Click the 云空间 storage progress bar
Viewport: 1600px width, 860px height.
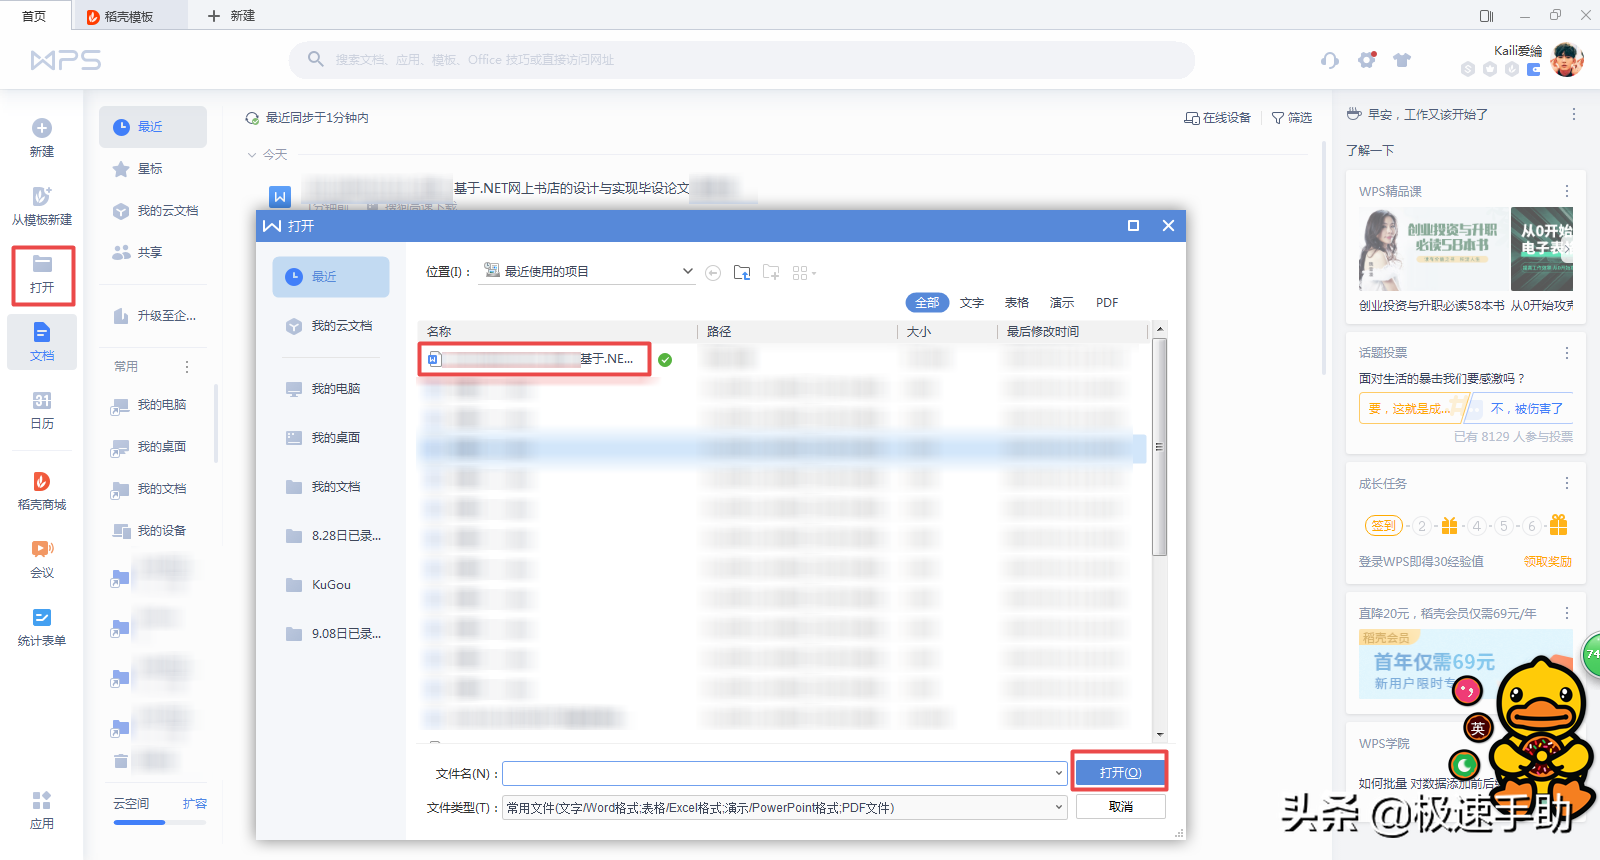(x=160, y=822)
